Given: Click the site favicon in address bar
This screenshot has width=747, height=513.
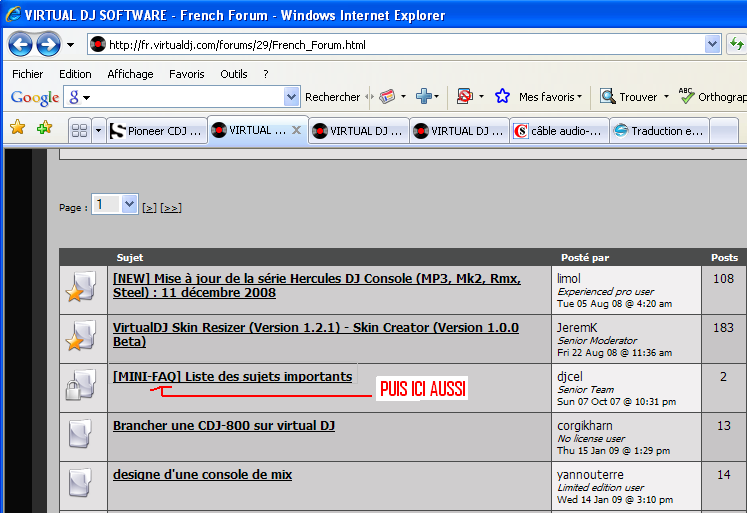Looking at the screenshot, I should (98, 44).
